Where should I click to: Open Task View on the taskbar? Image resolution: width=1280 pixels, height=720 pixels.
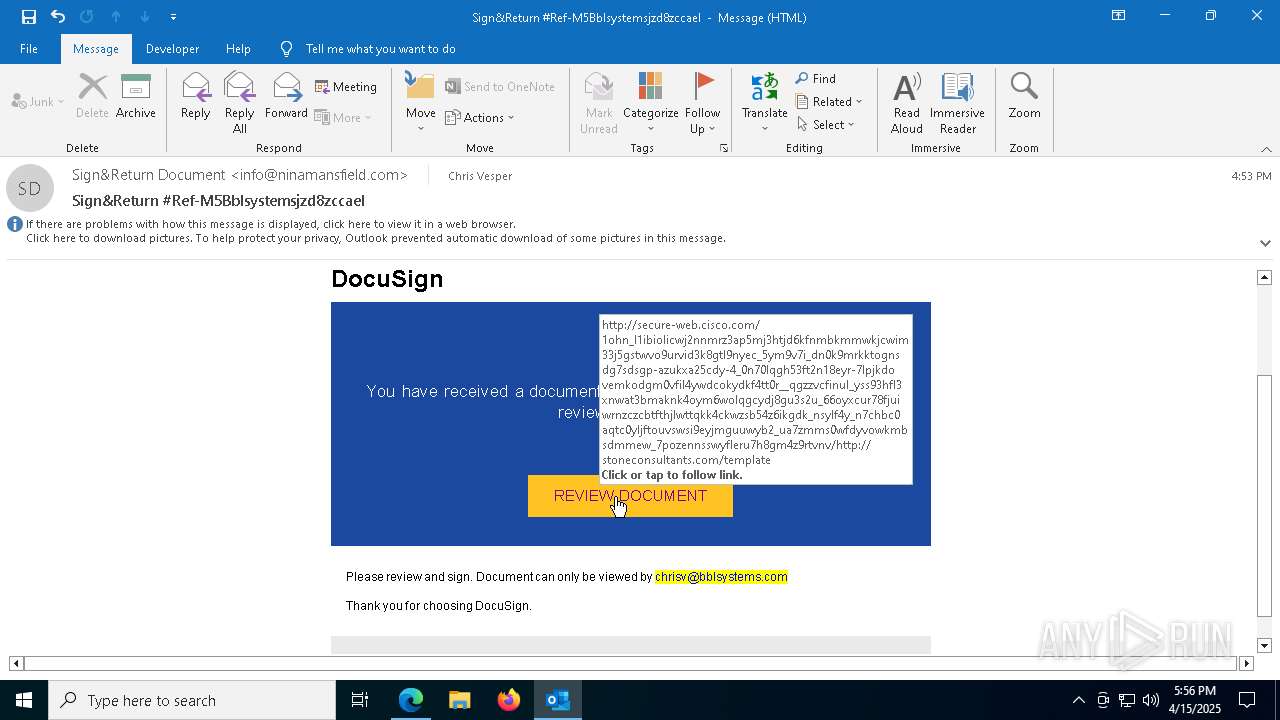coord(360,700)
